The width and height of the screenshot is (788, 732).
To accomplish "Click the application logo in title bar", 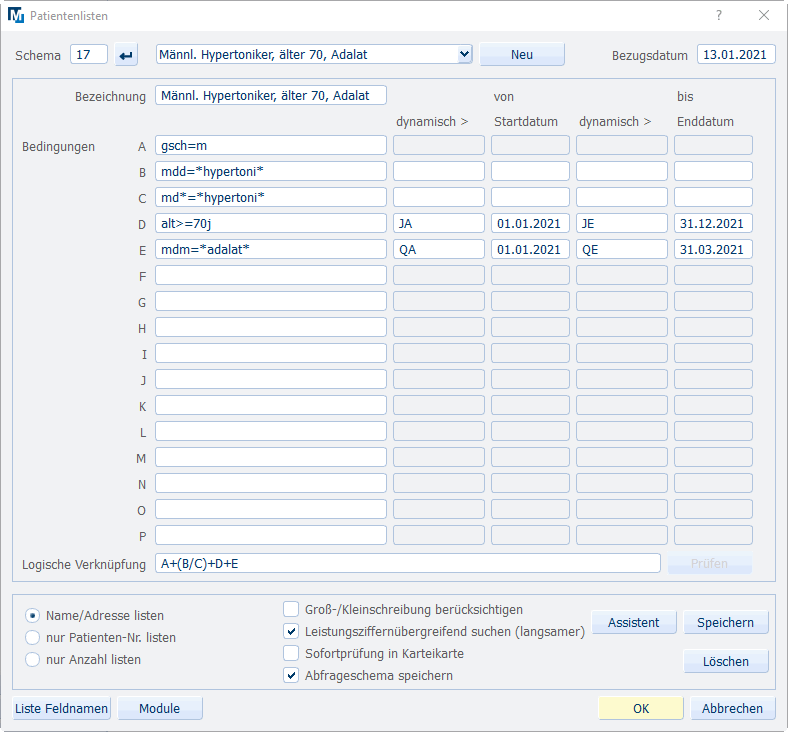I will pyautogui.click(x=16, y=16).
